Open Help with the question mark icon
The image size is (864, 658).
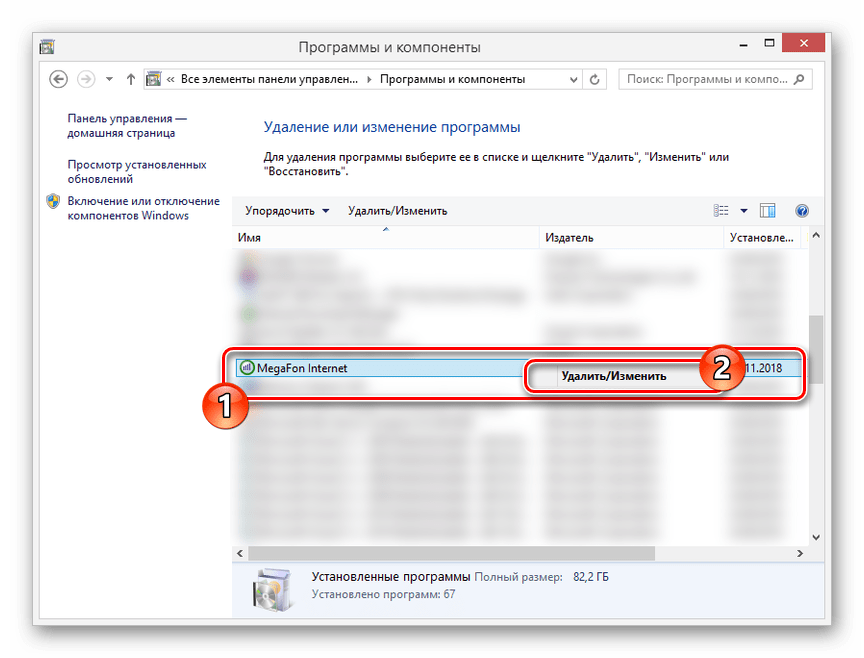(802, 211)
